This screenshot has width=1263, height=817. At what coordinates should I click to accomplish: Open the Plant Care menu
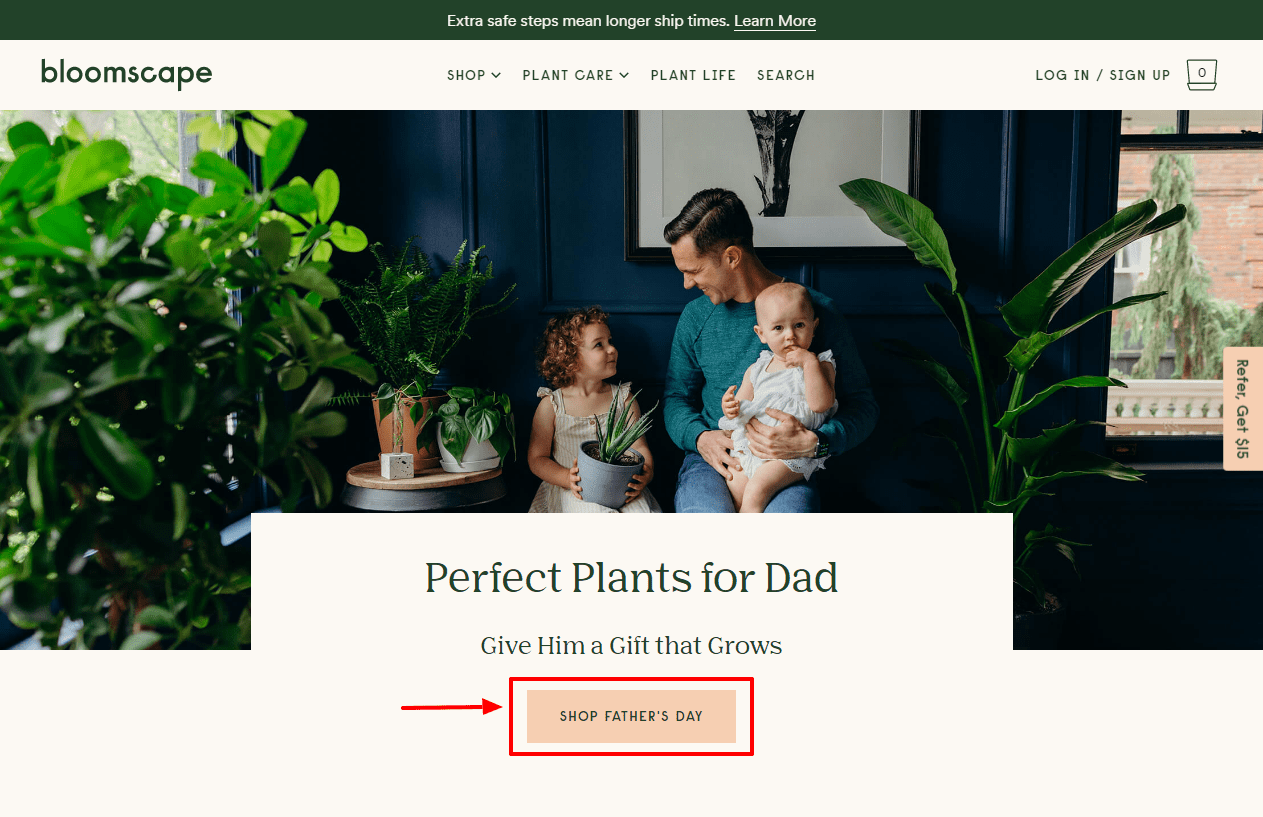(x=576, y=75)
